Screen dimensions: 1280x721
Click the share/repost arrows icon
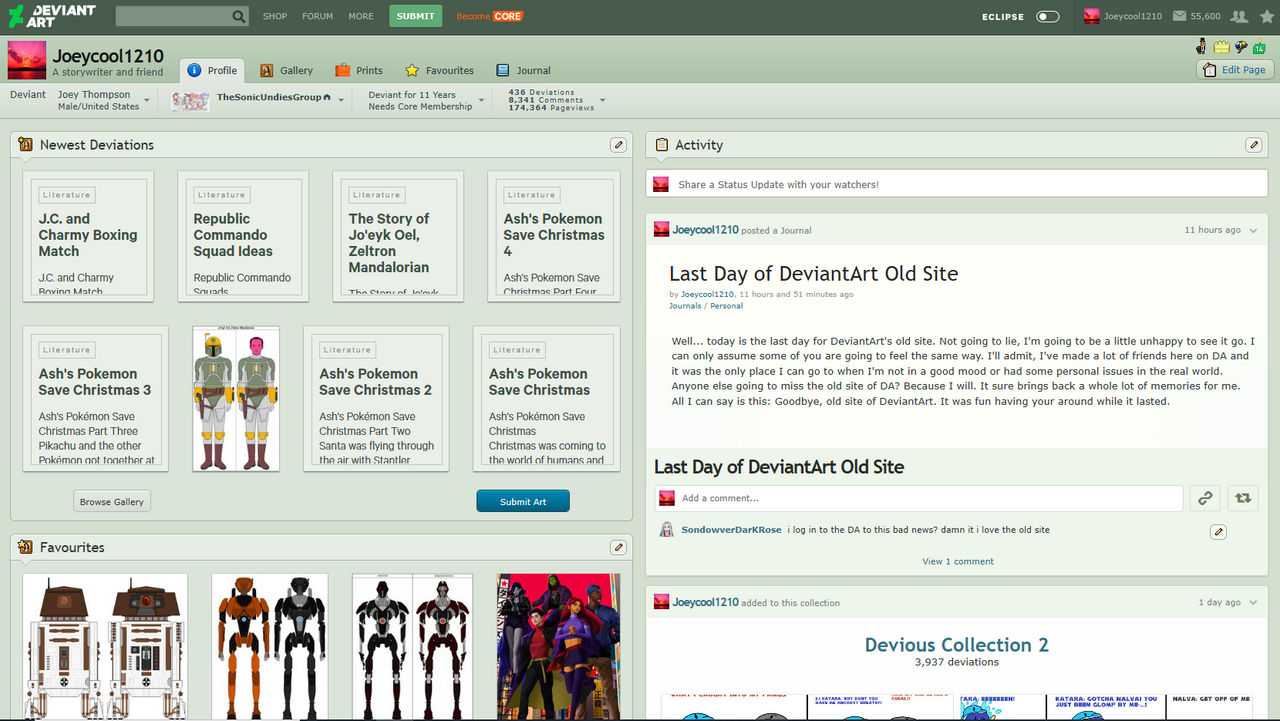click(1243, 498)
